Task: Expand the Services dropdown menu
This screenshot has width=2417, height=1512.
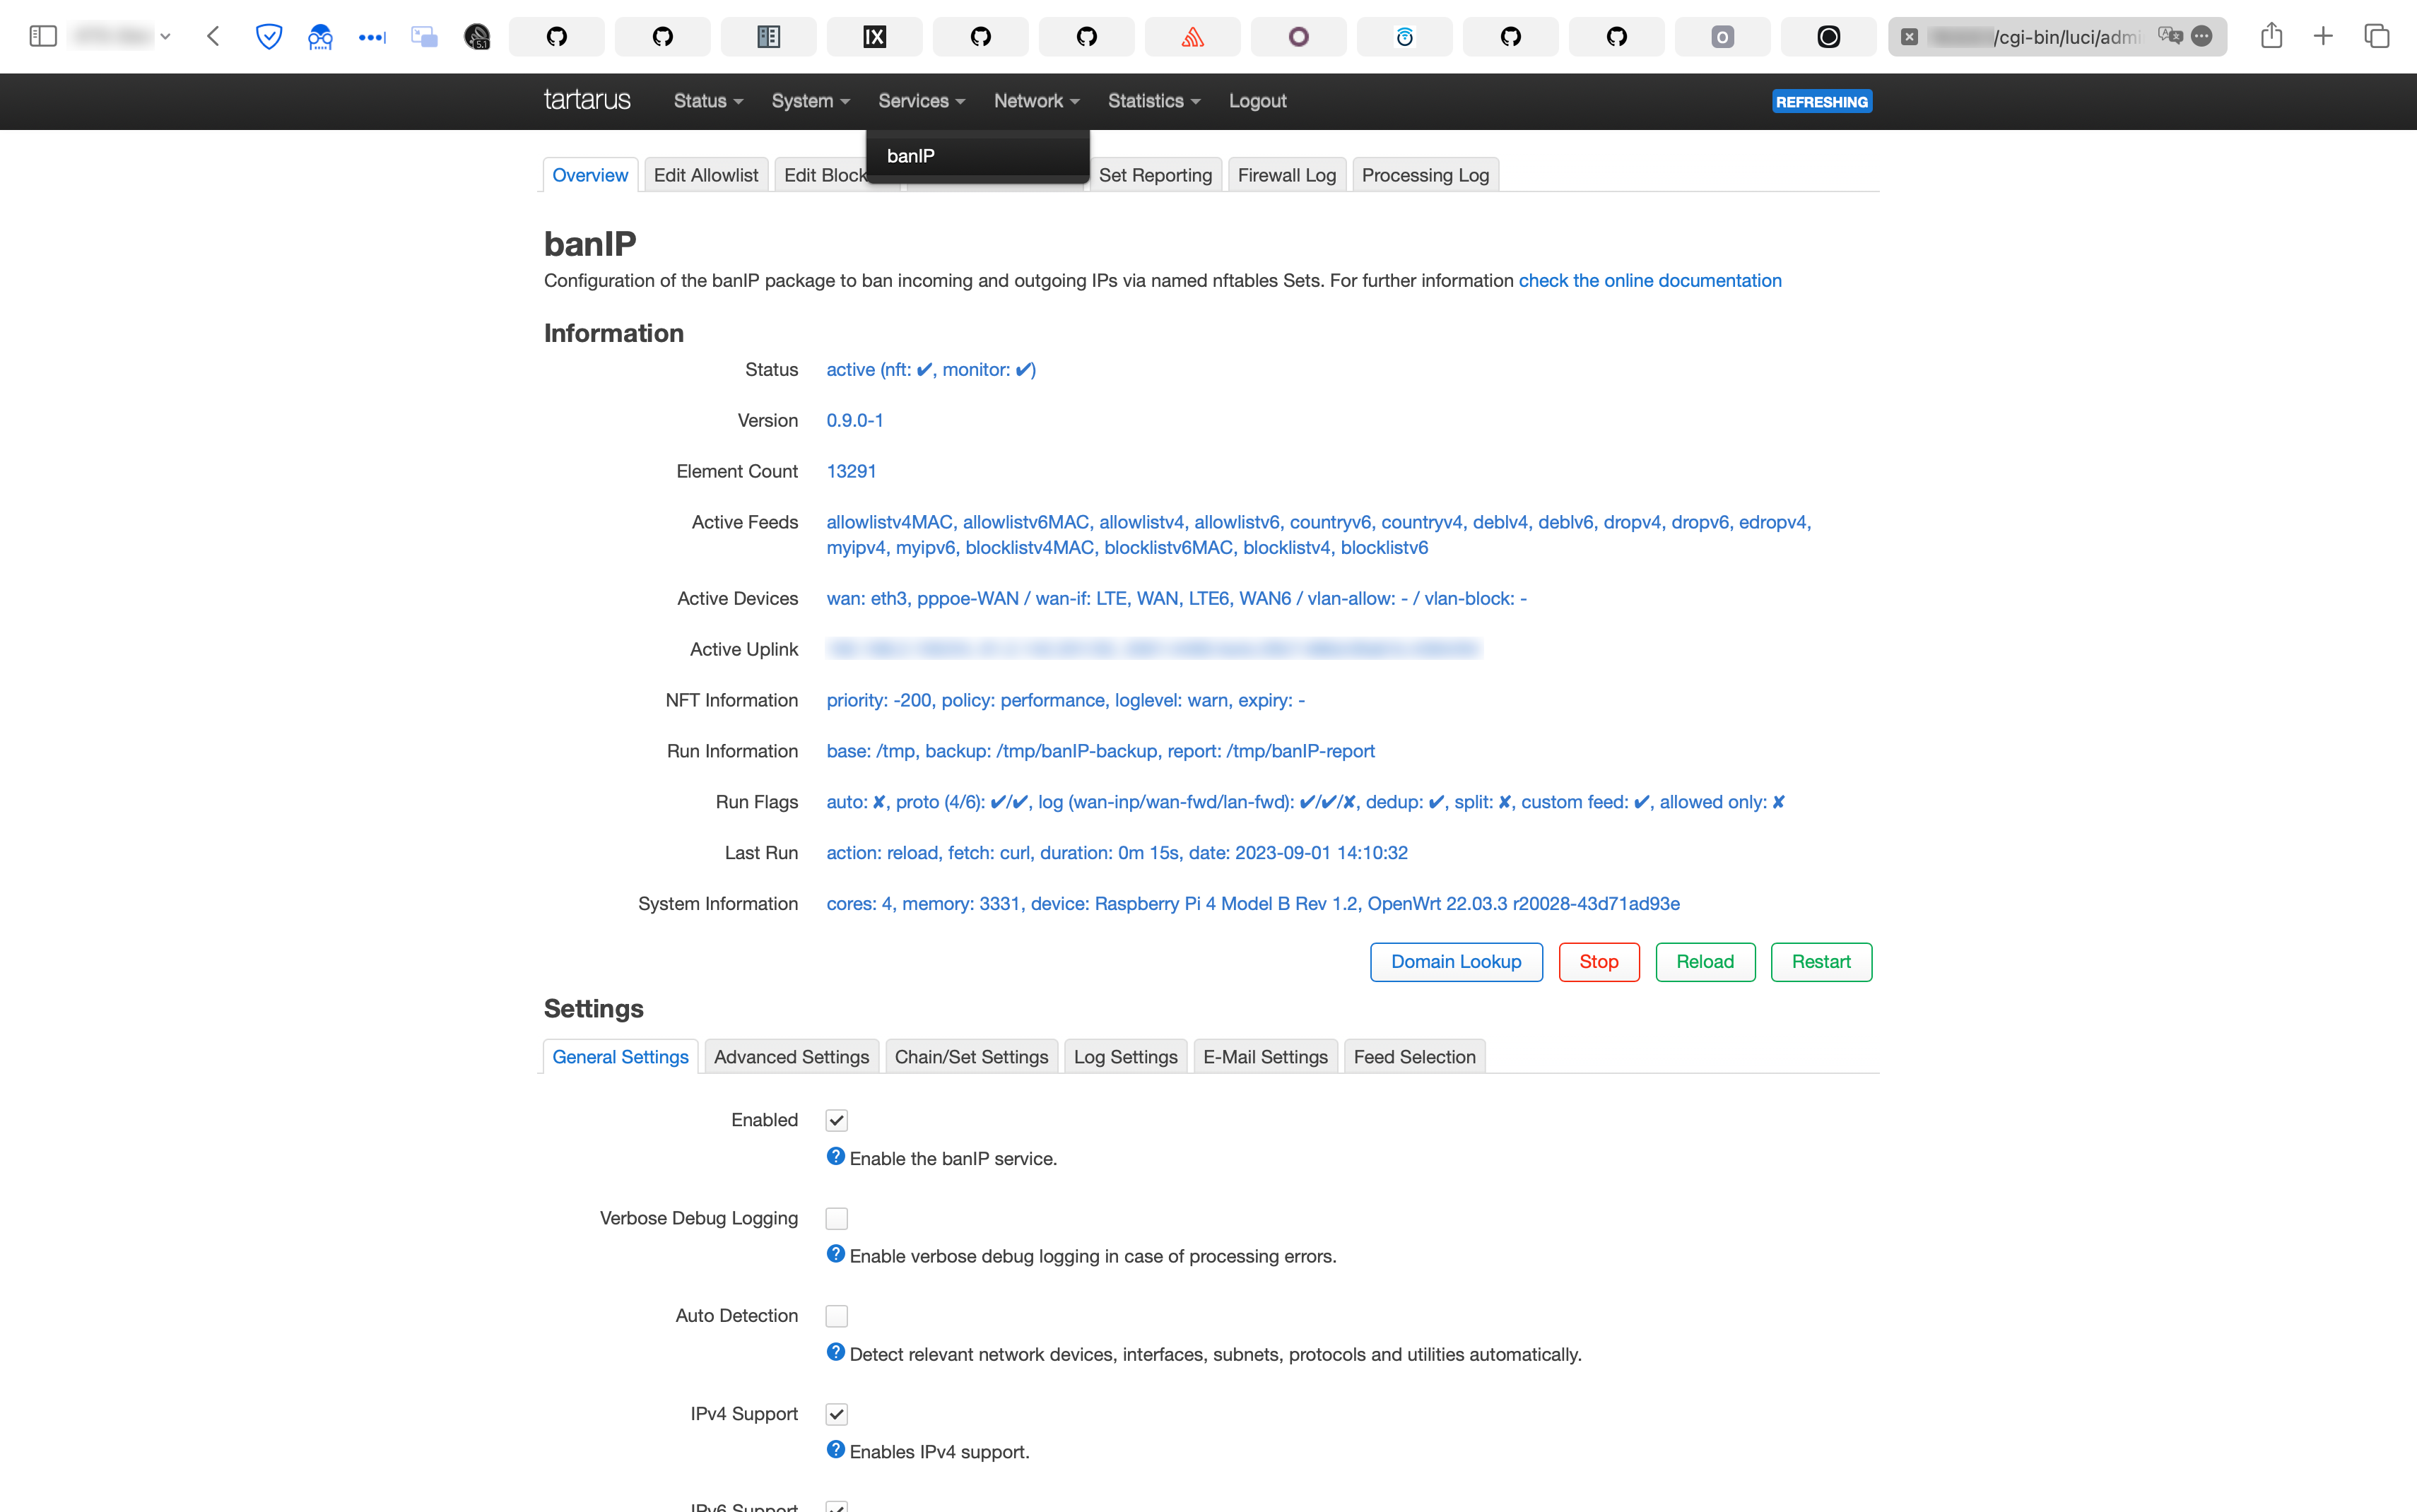Action: pos(918,101)
